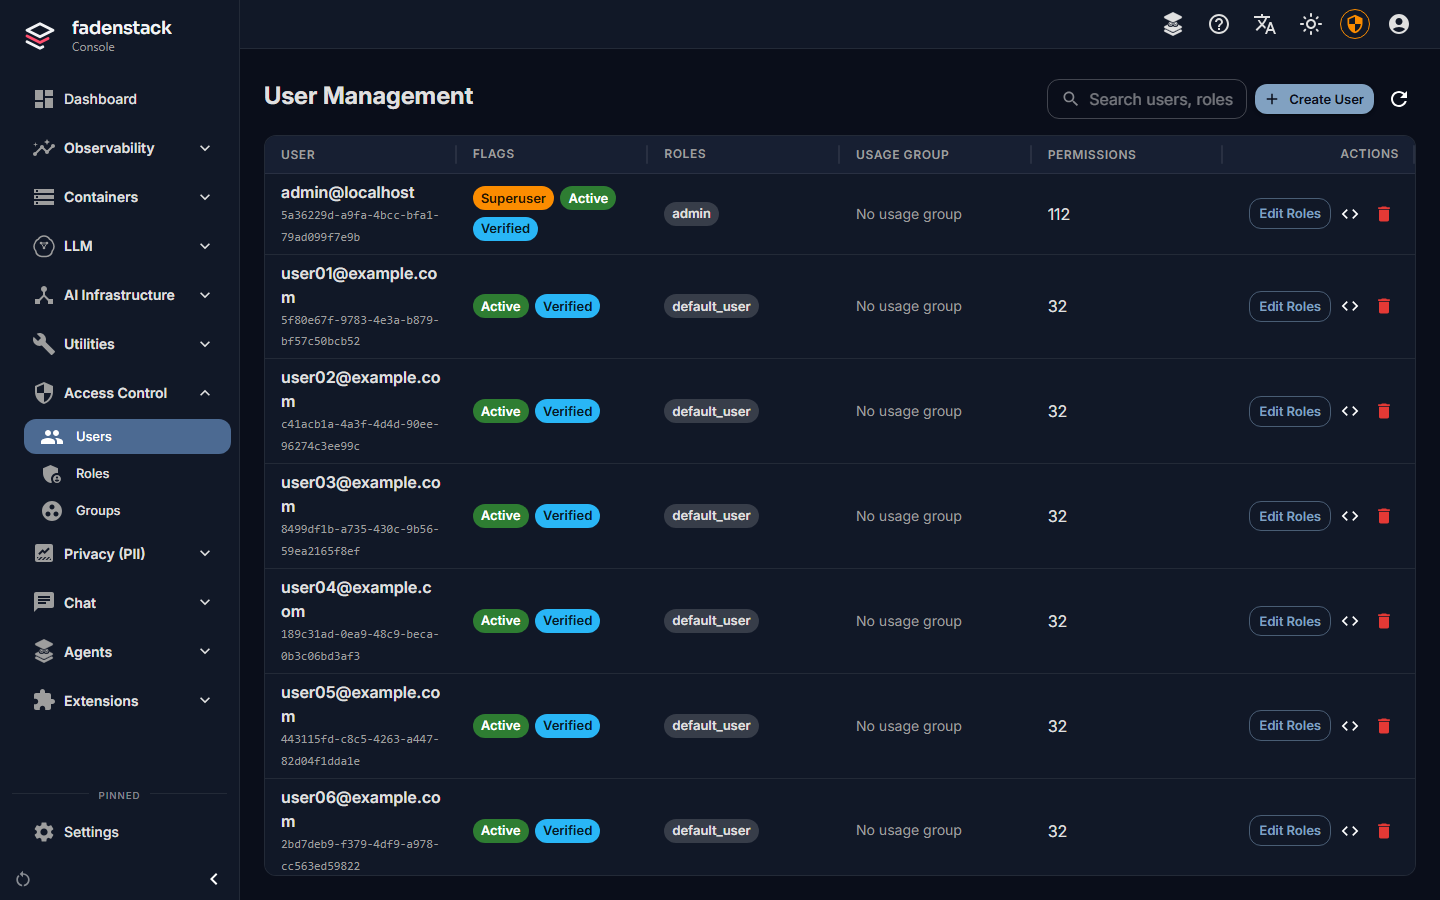This screenshot has height=900, width=1440.
Task: Delete user06@example.com
Action: tap(1384, 831)
